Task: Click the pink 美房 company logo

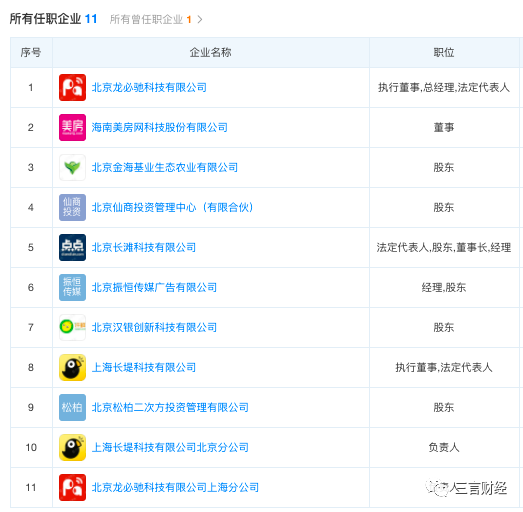Action: (72, 127)
